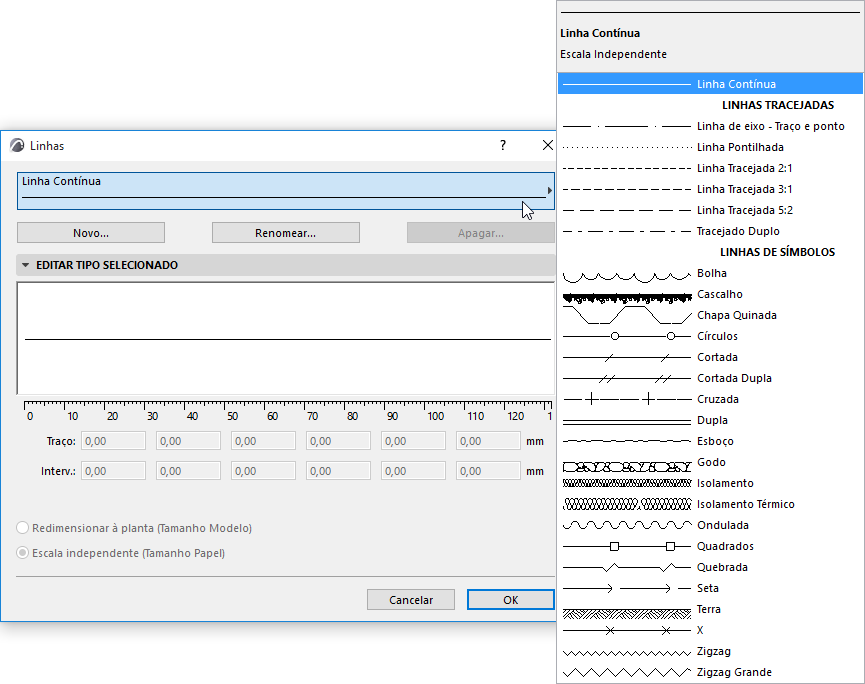This screenshot has height=684, width=865.
Task: Select Escala independente (Tamanho Papel) radio option
Action: click(x=23, y=553)
